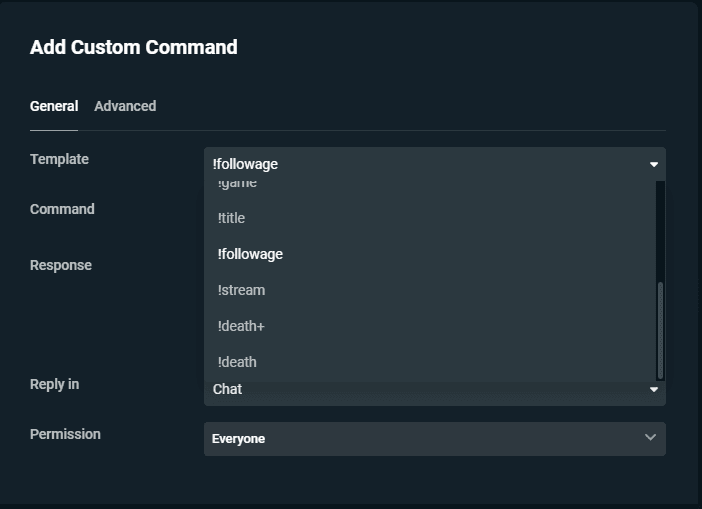Pick the !stream template from the list

(241, 290)
